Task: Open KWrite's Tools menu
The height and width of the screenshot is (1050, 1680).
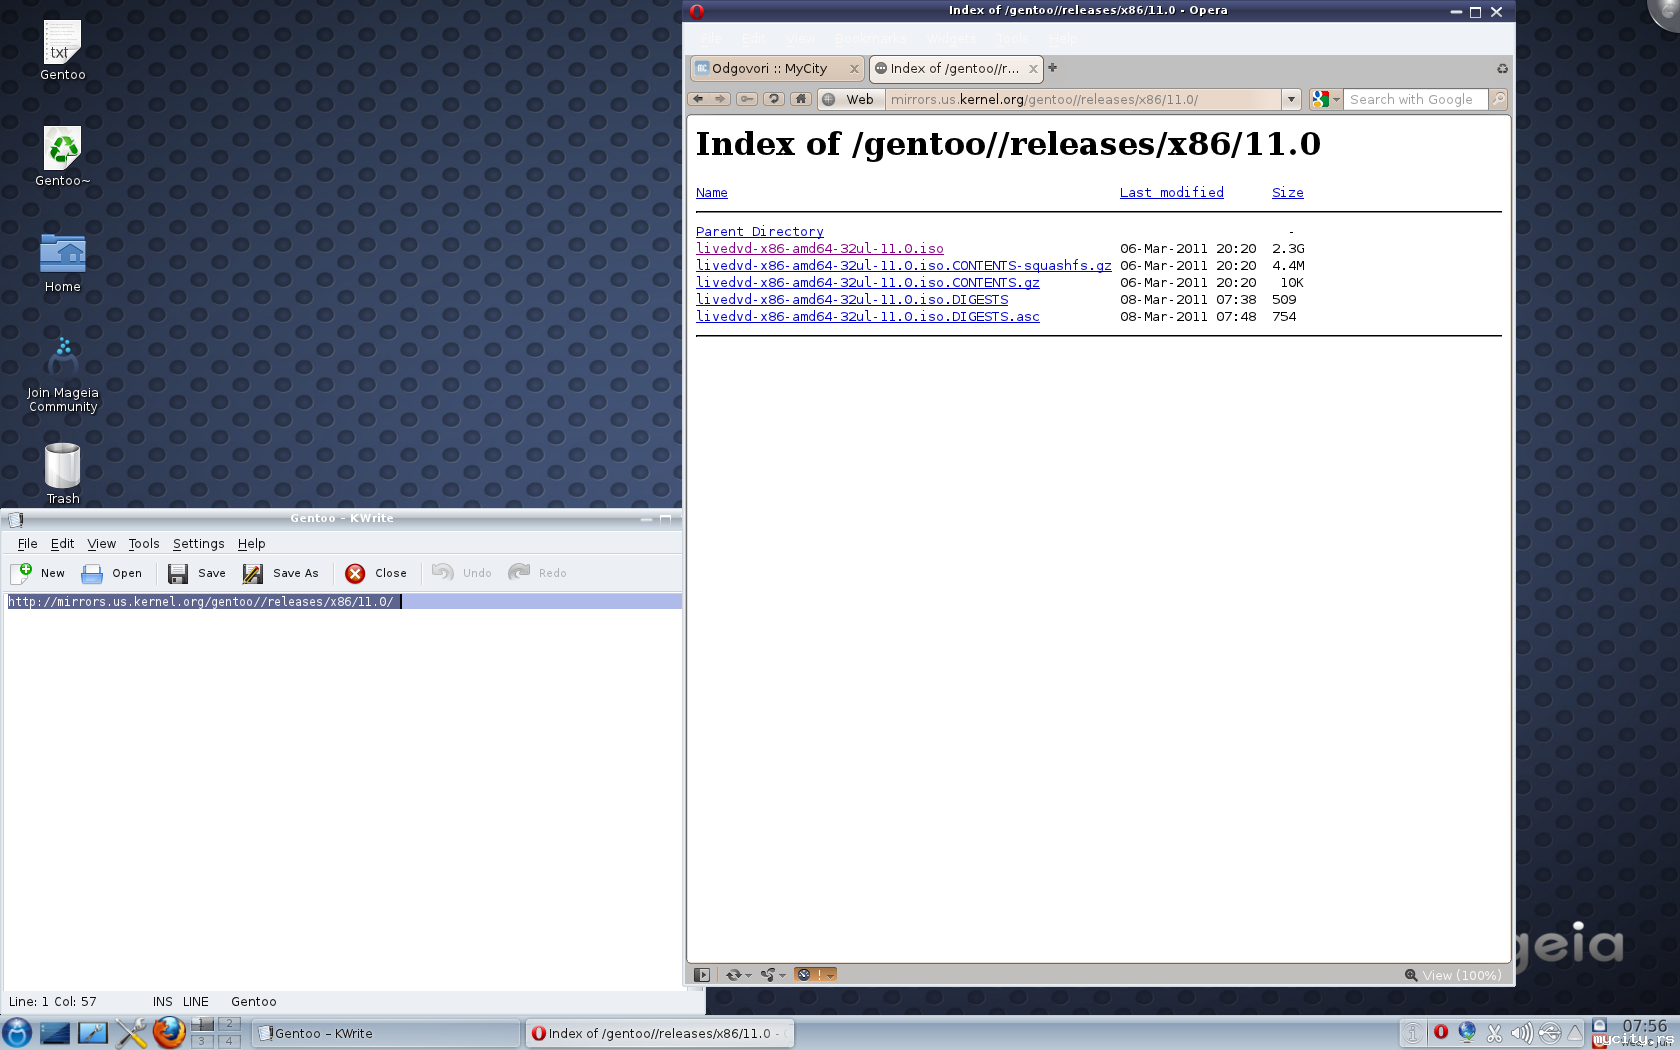Action: click(144, 544)
